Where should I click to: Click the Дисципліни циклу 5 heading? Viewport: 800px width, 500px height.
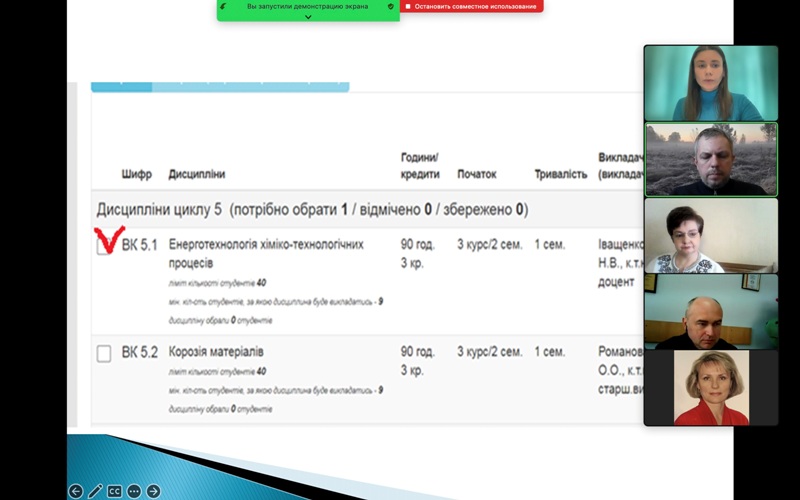coord(312,210)
